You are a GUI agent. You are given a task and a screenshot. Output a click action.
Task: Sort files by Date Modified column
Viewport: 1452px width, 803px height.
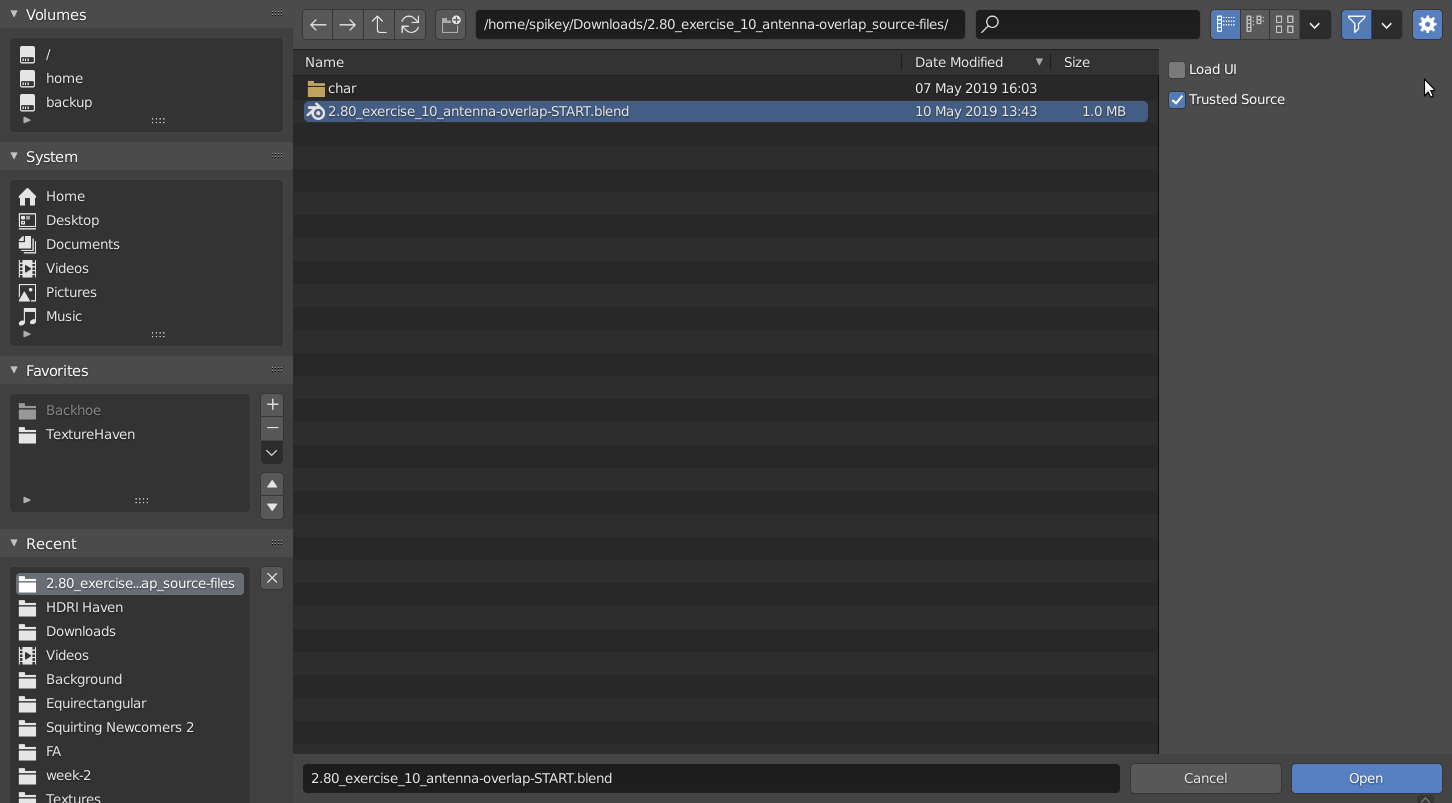coord(960,62)
